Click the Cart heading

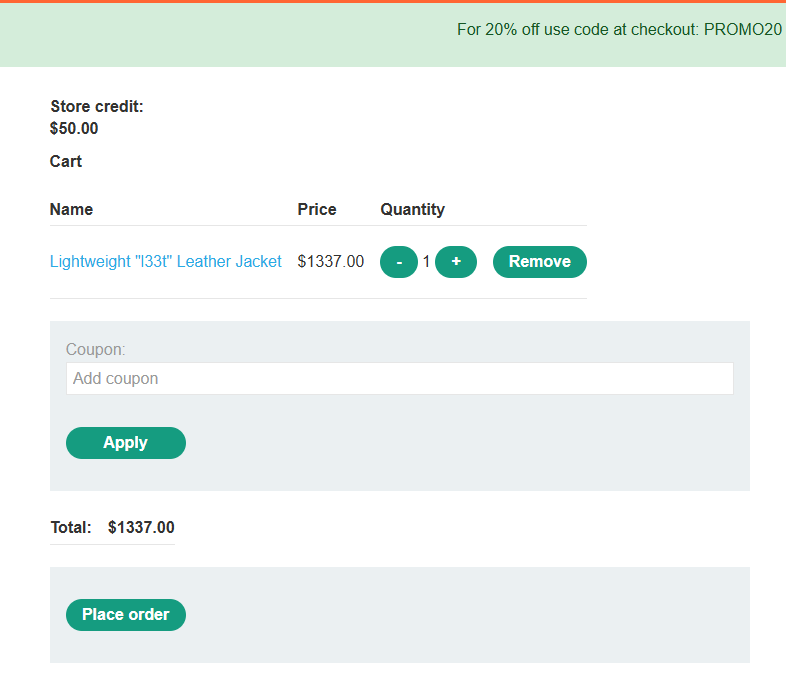[x=66, y=162]
